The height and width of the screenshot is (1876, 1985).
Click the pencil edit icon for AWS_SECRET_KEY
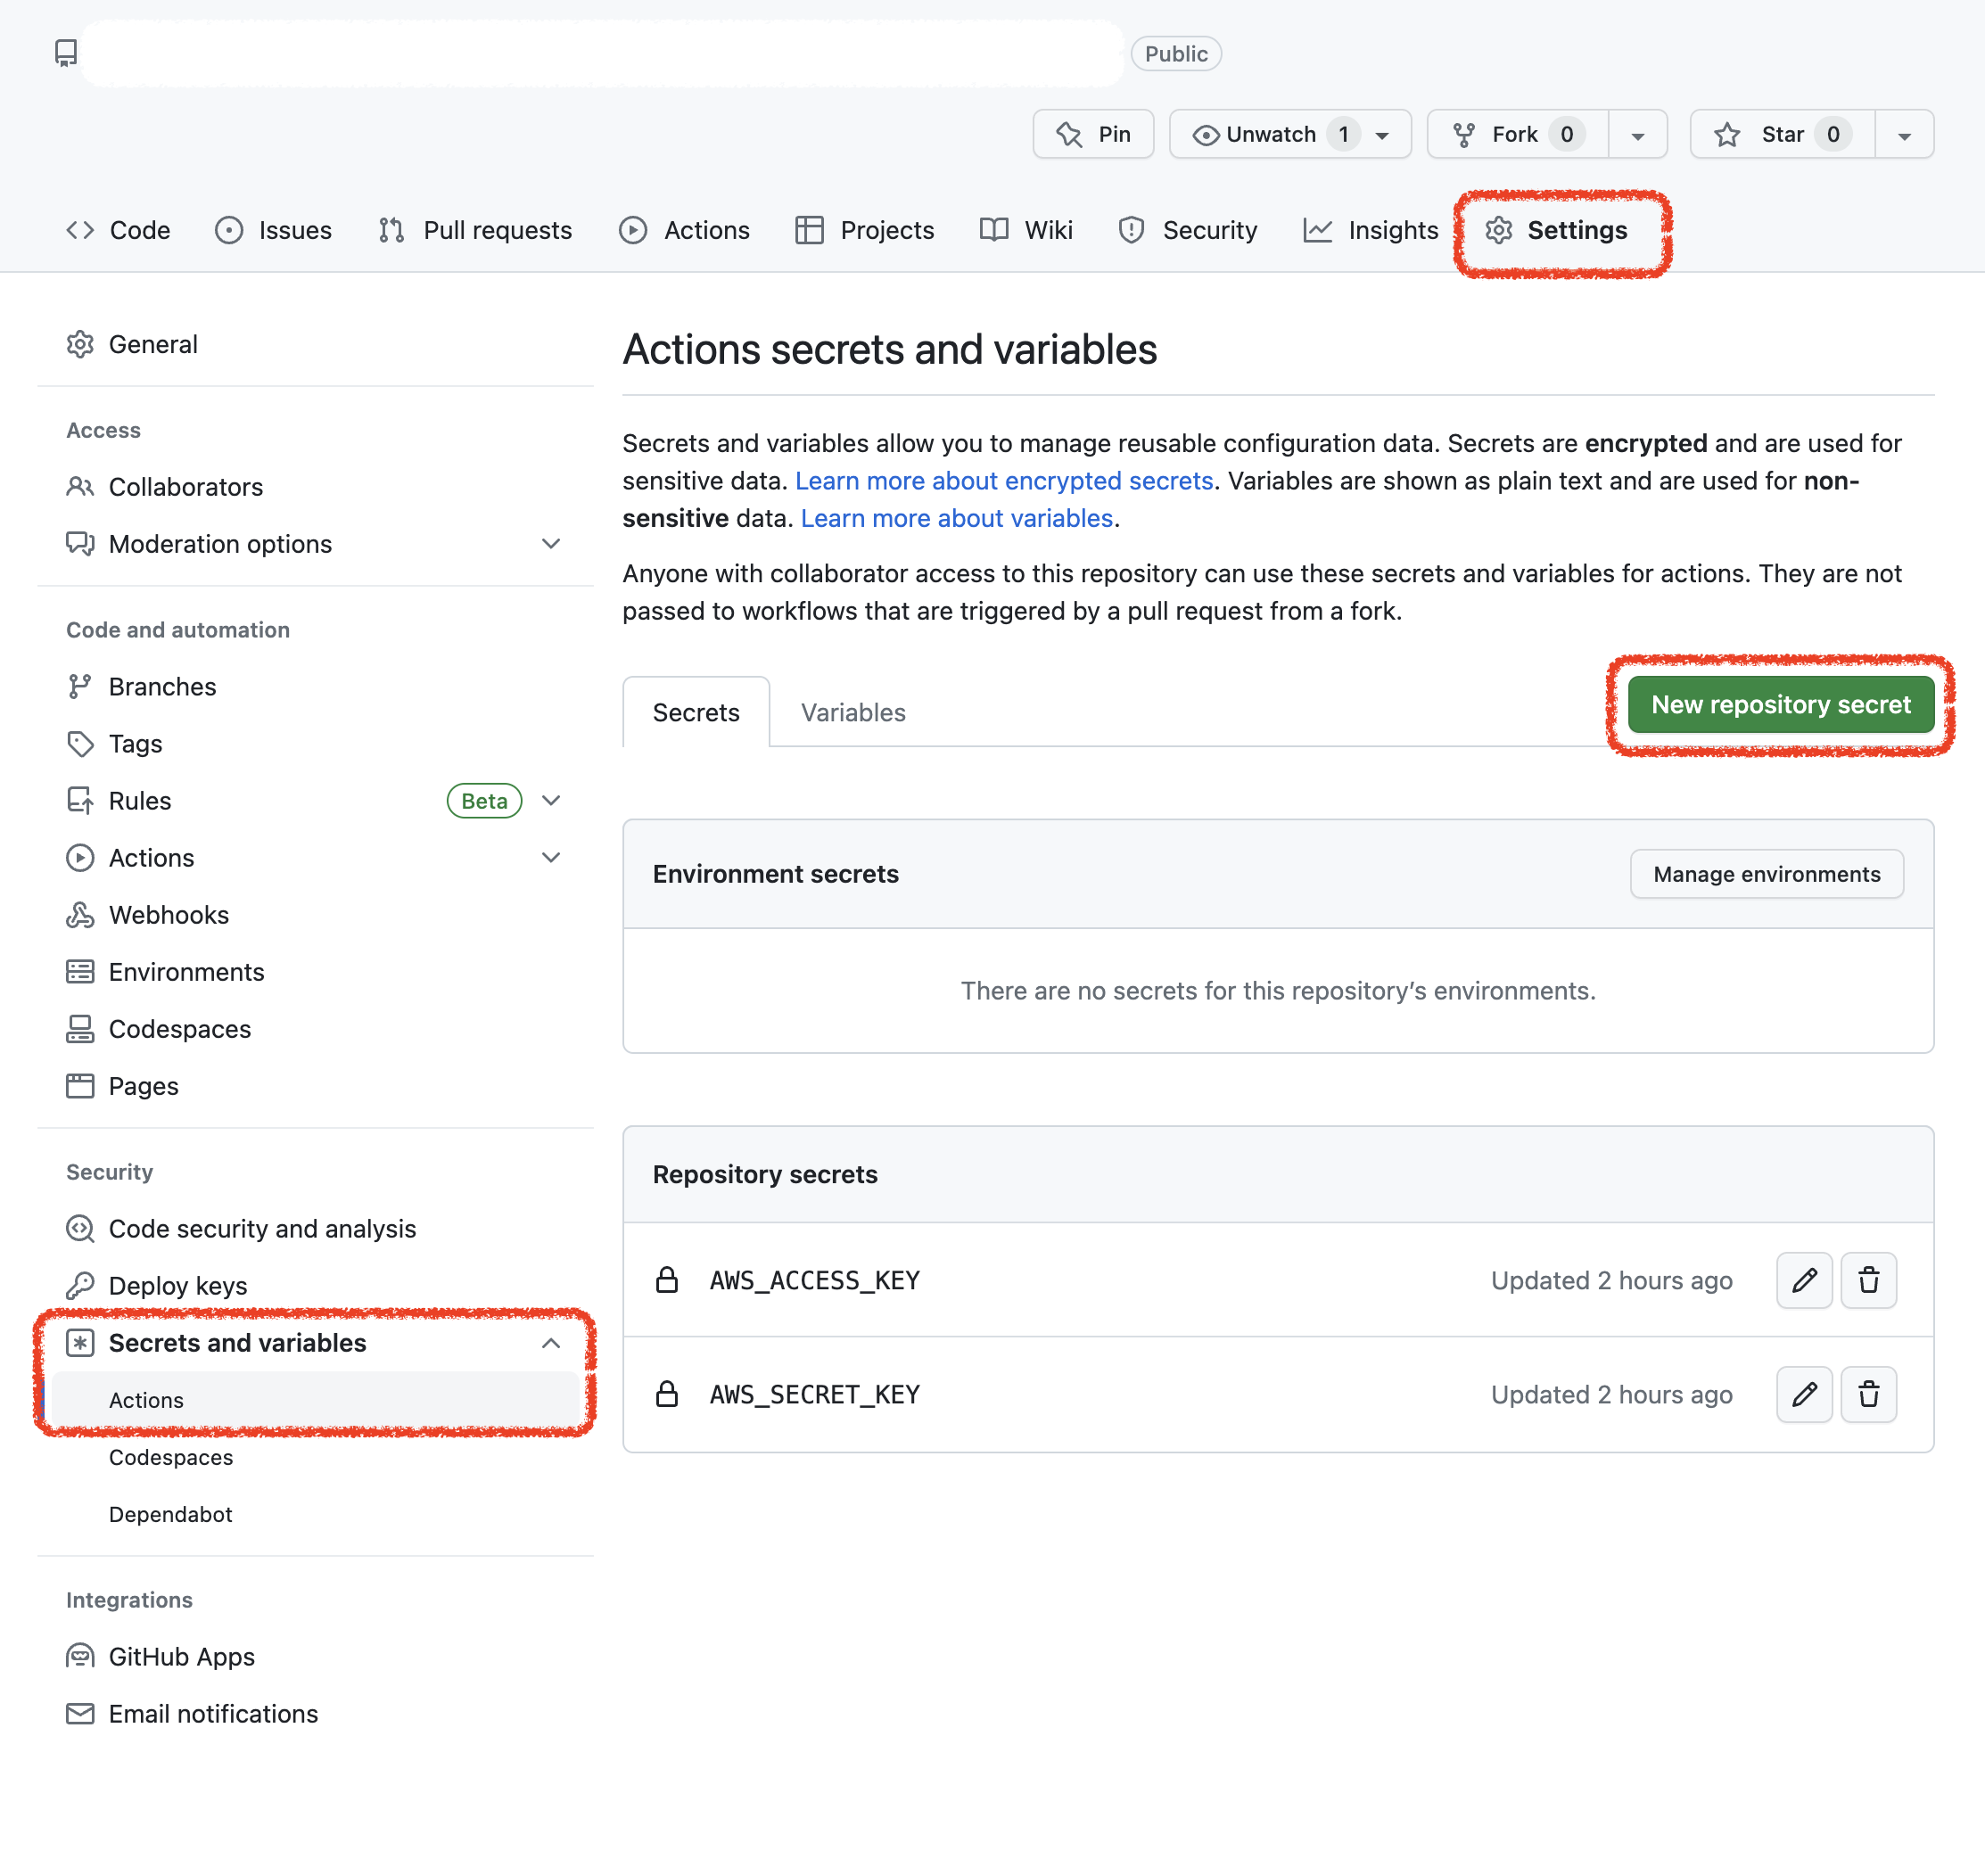click(x=1803, y=1394)
